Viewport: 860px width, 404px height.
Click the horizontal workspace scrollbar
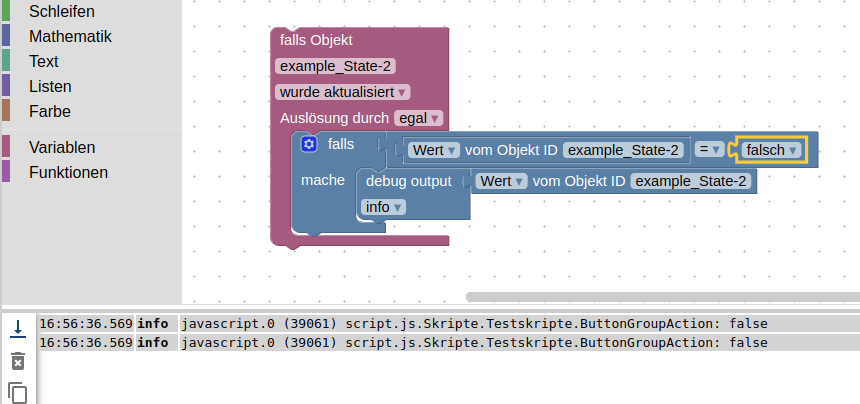coord(662,297)
